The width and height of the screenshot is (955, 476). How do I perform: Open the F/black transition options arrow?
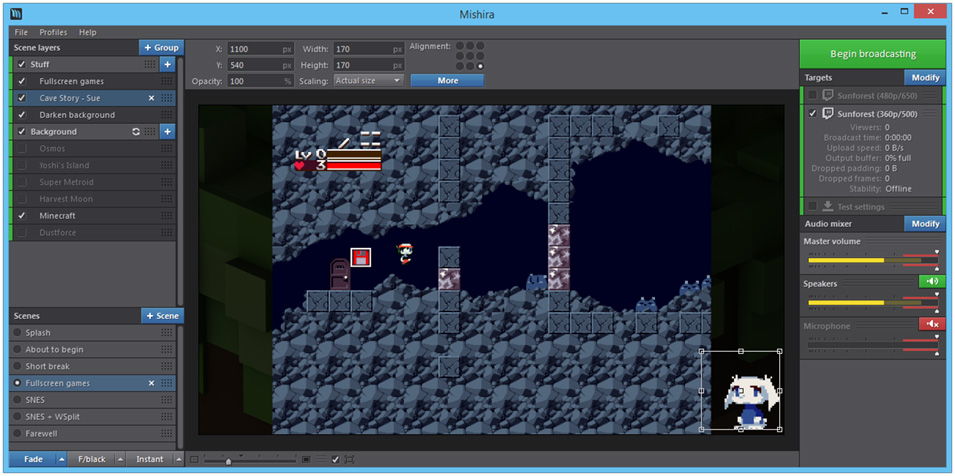point(121,460)
